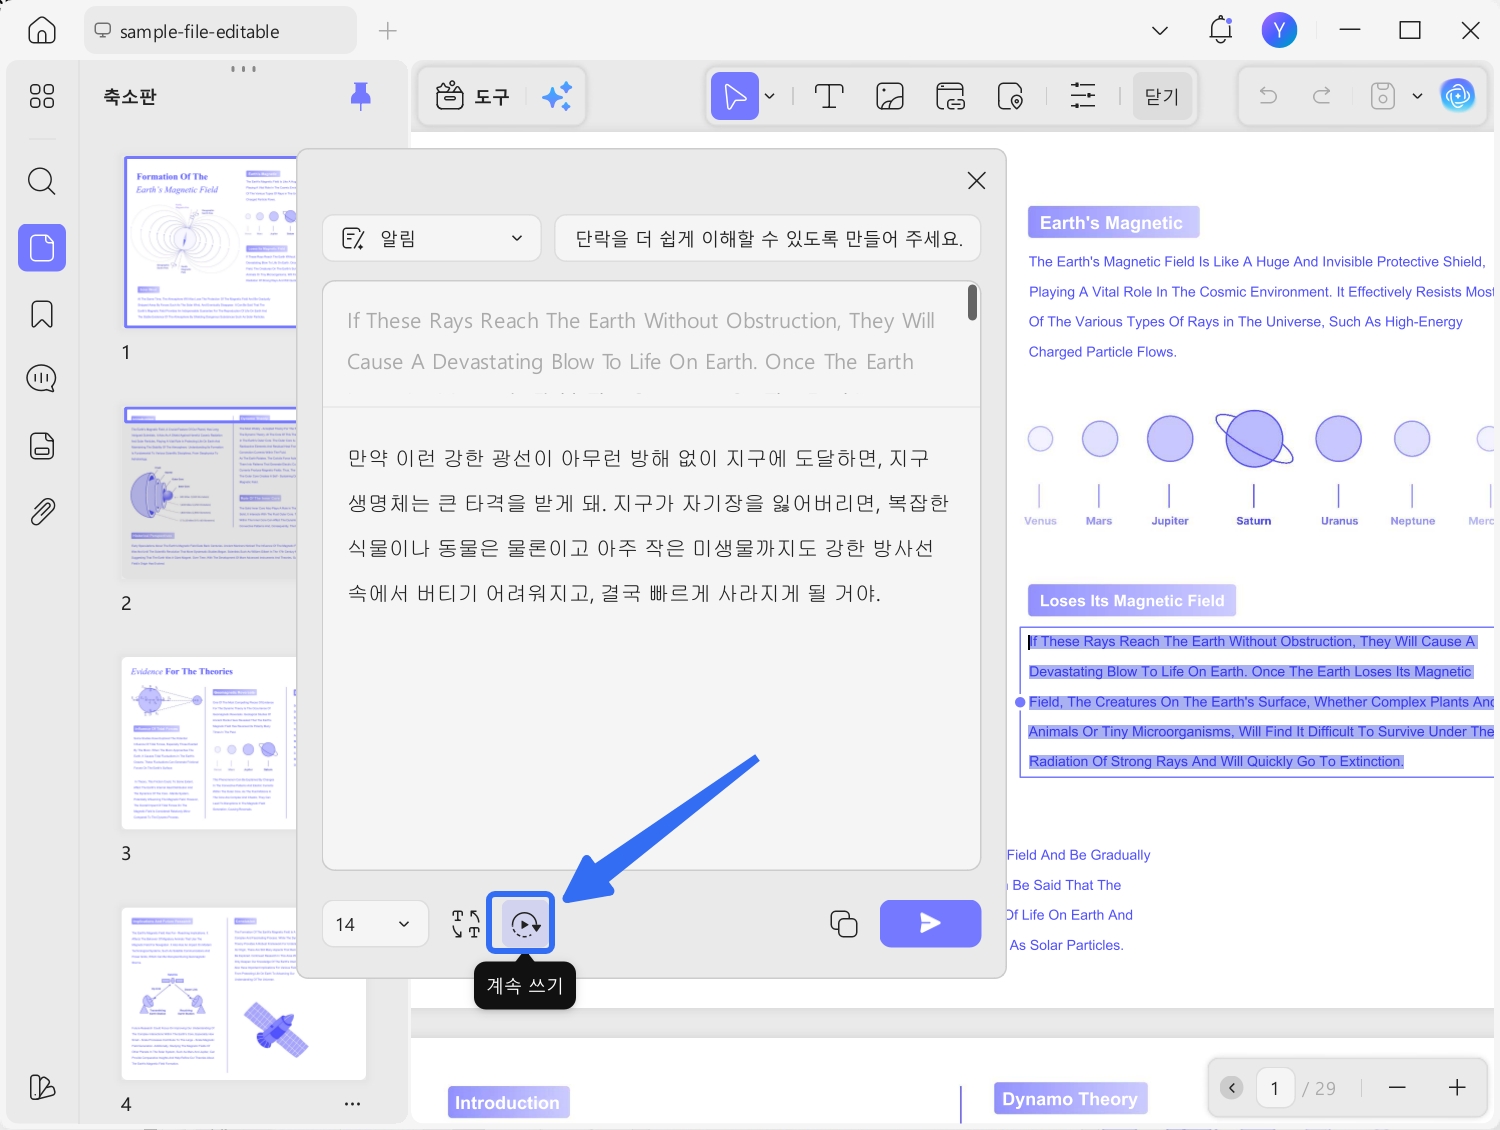Select page 2 thumbnail
1500x1130 pixels.
pos(211,492)
